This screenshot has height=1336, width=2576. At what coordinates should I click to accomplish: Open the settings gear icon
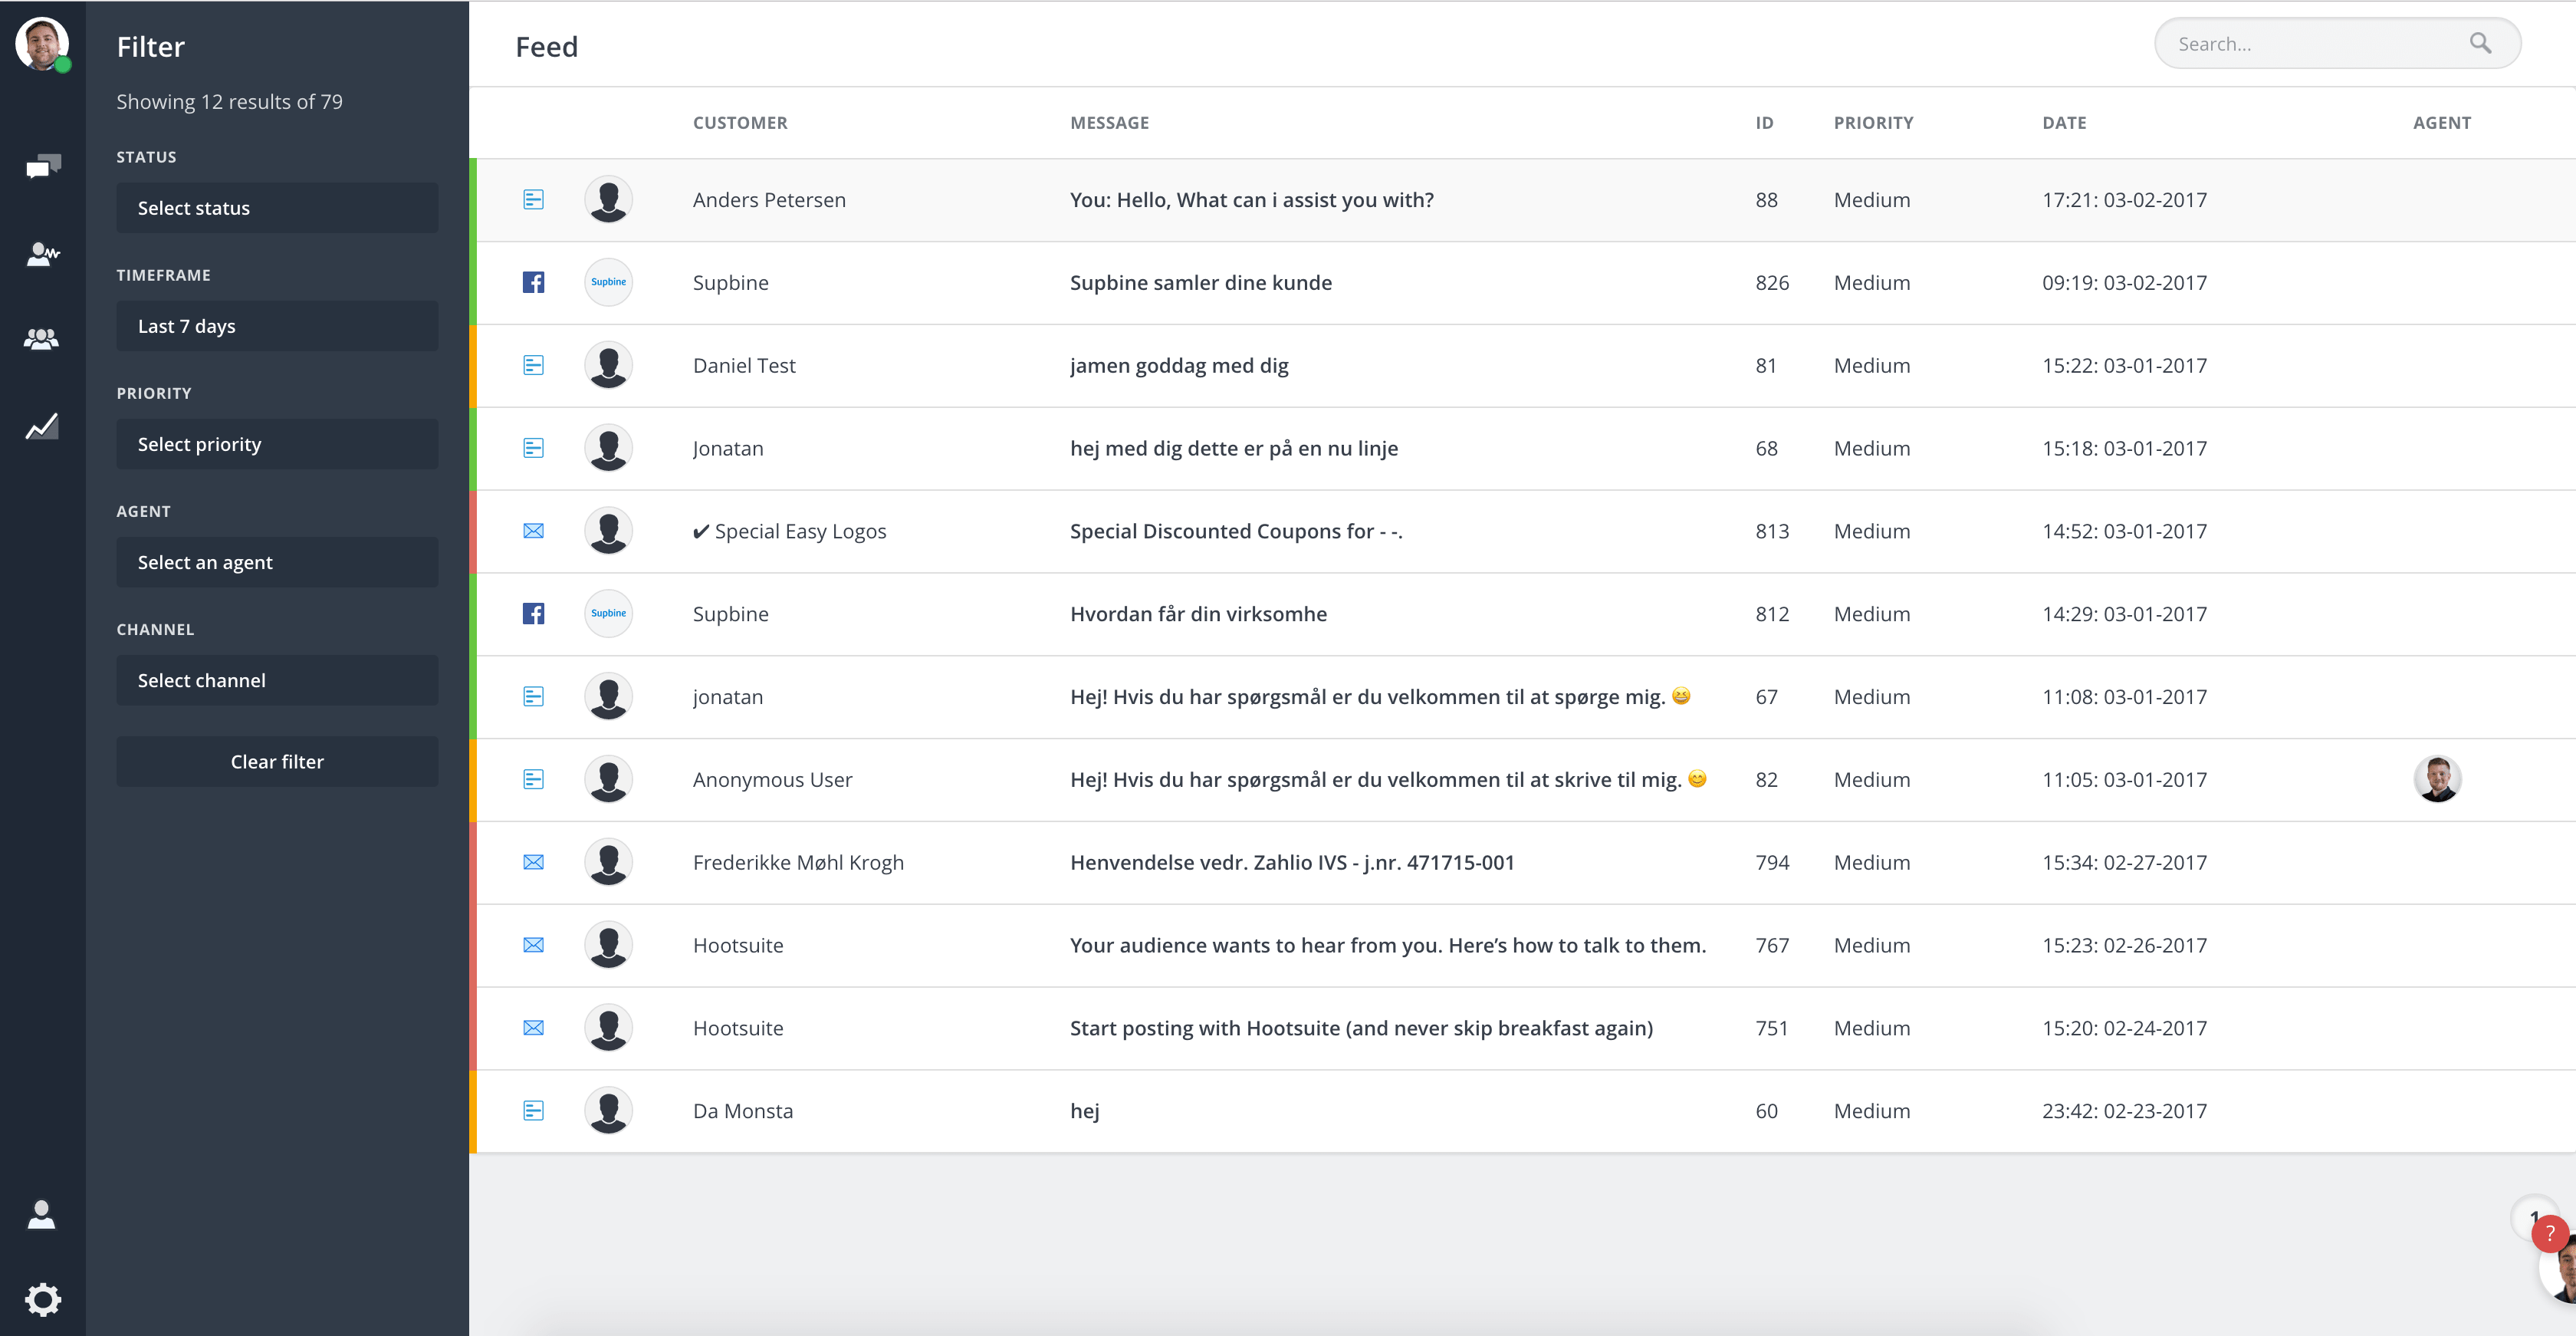(x=42, y=1299)
